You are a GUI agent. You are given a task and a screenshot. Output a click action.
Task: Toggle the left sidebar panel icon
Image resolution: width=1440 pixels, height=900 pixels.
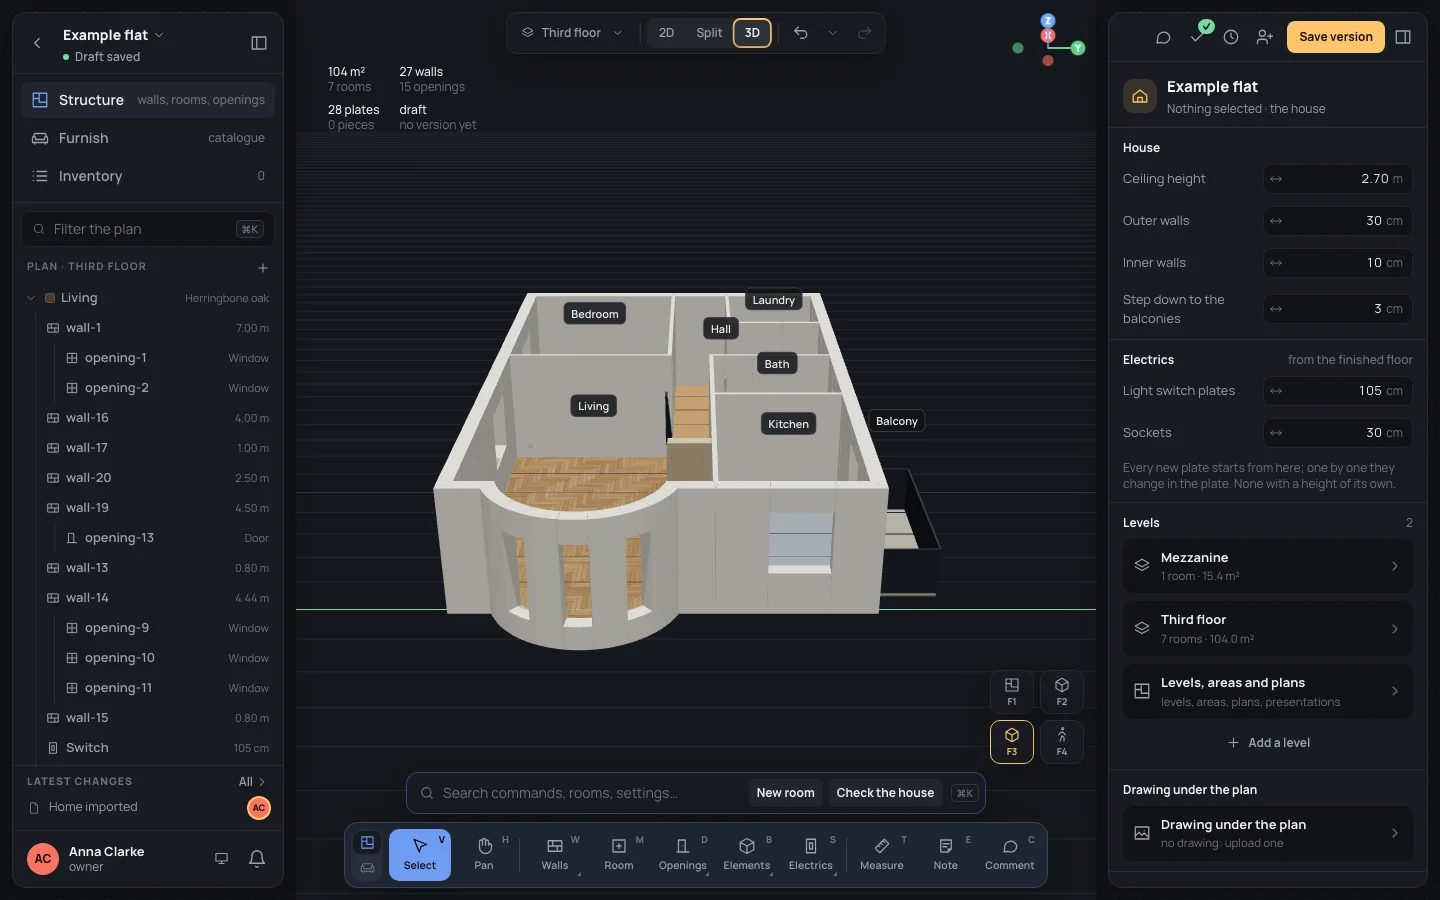pyautogui.click(x=259, y=43)
